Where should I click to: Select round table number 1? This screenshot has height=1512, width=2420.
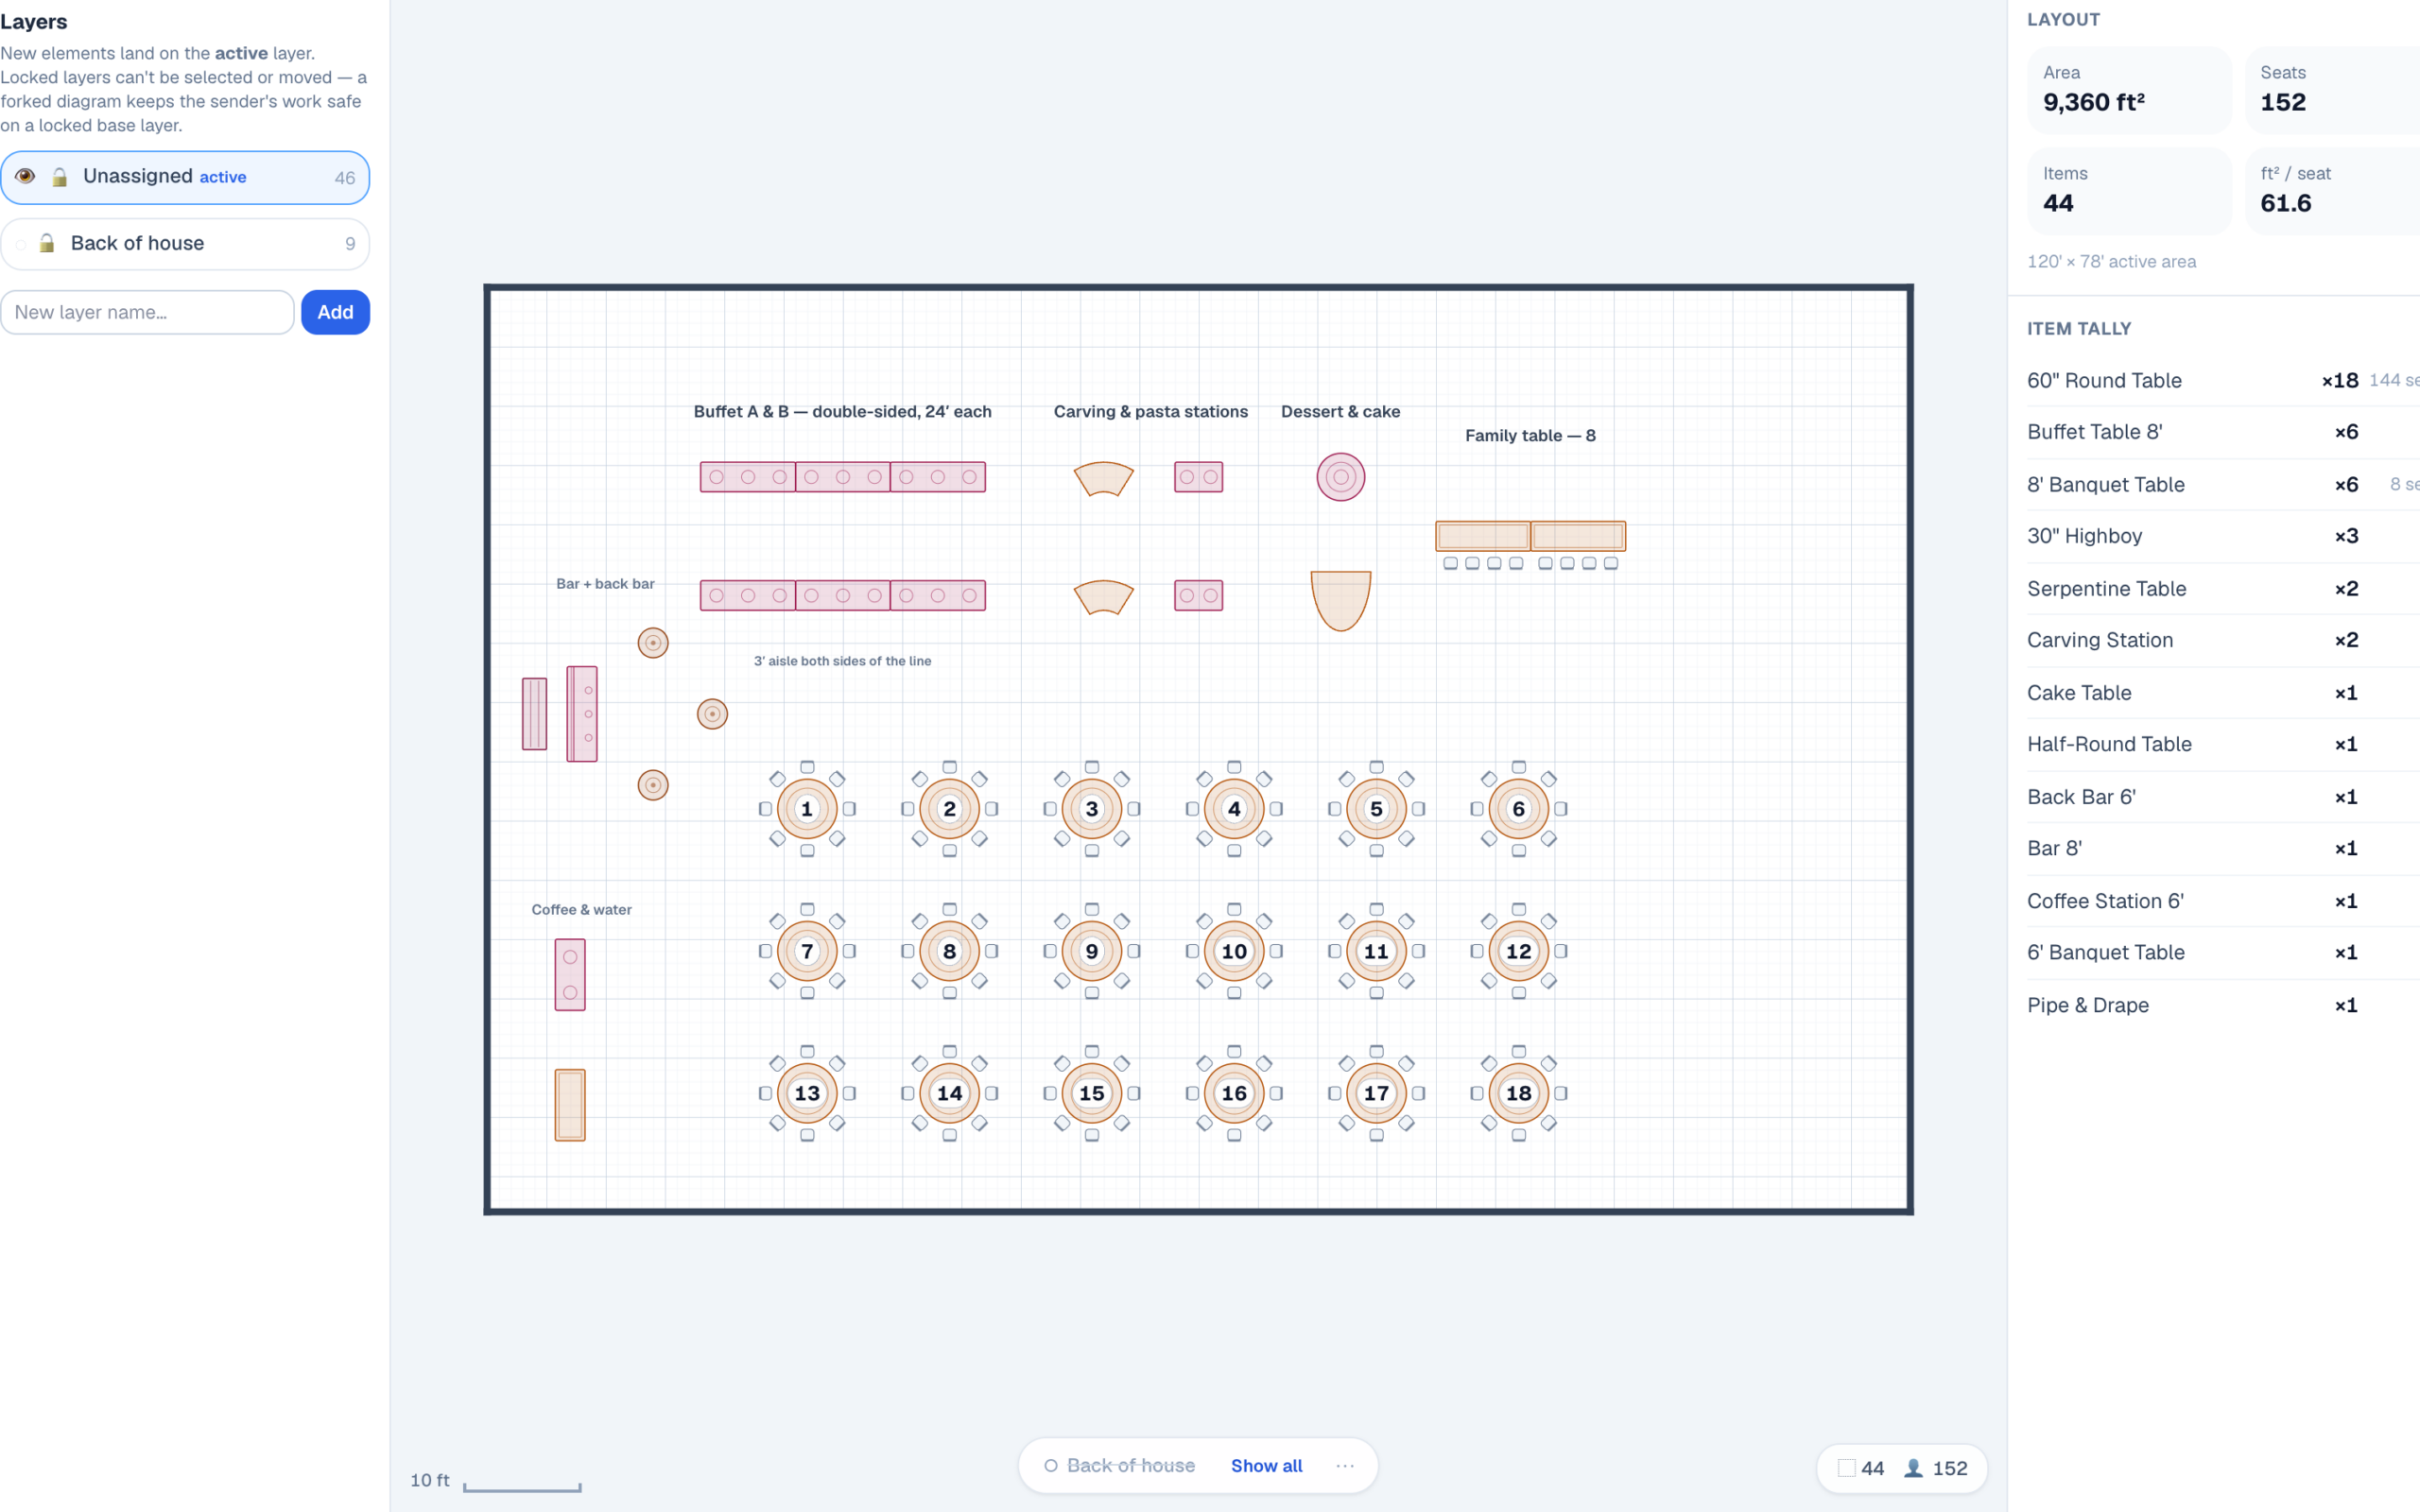coord(807,809)
